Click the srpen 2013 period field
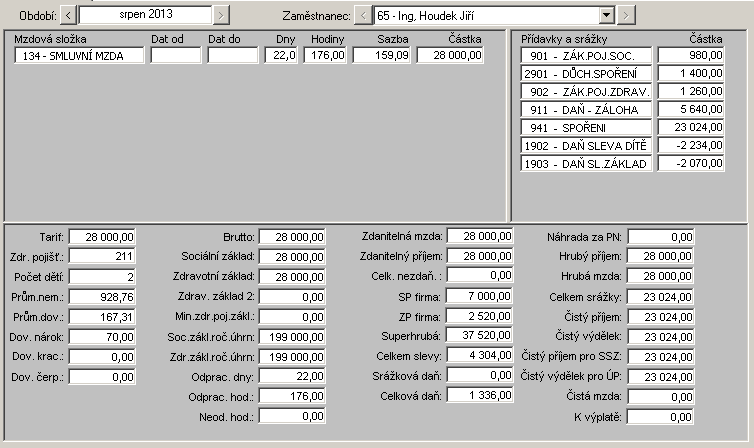Image resolution: width=754 pixels, height=448 pixels. (x=146, y=14)
